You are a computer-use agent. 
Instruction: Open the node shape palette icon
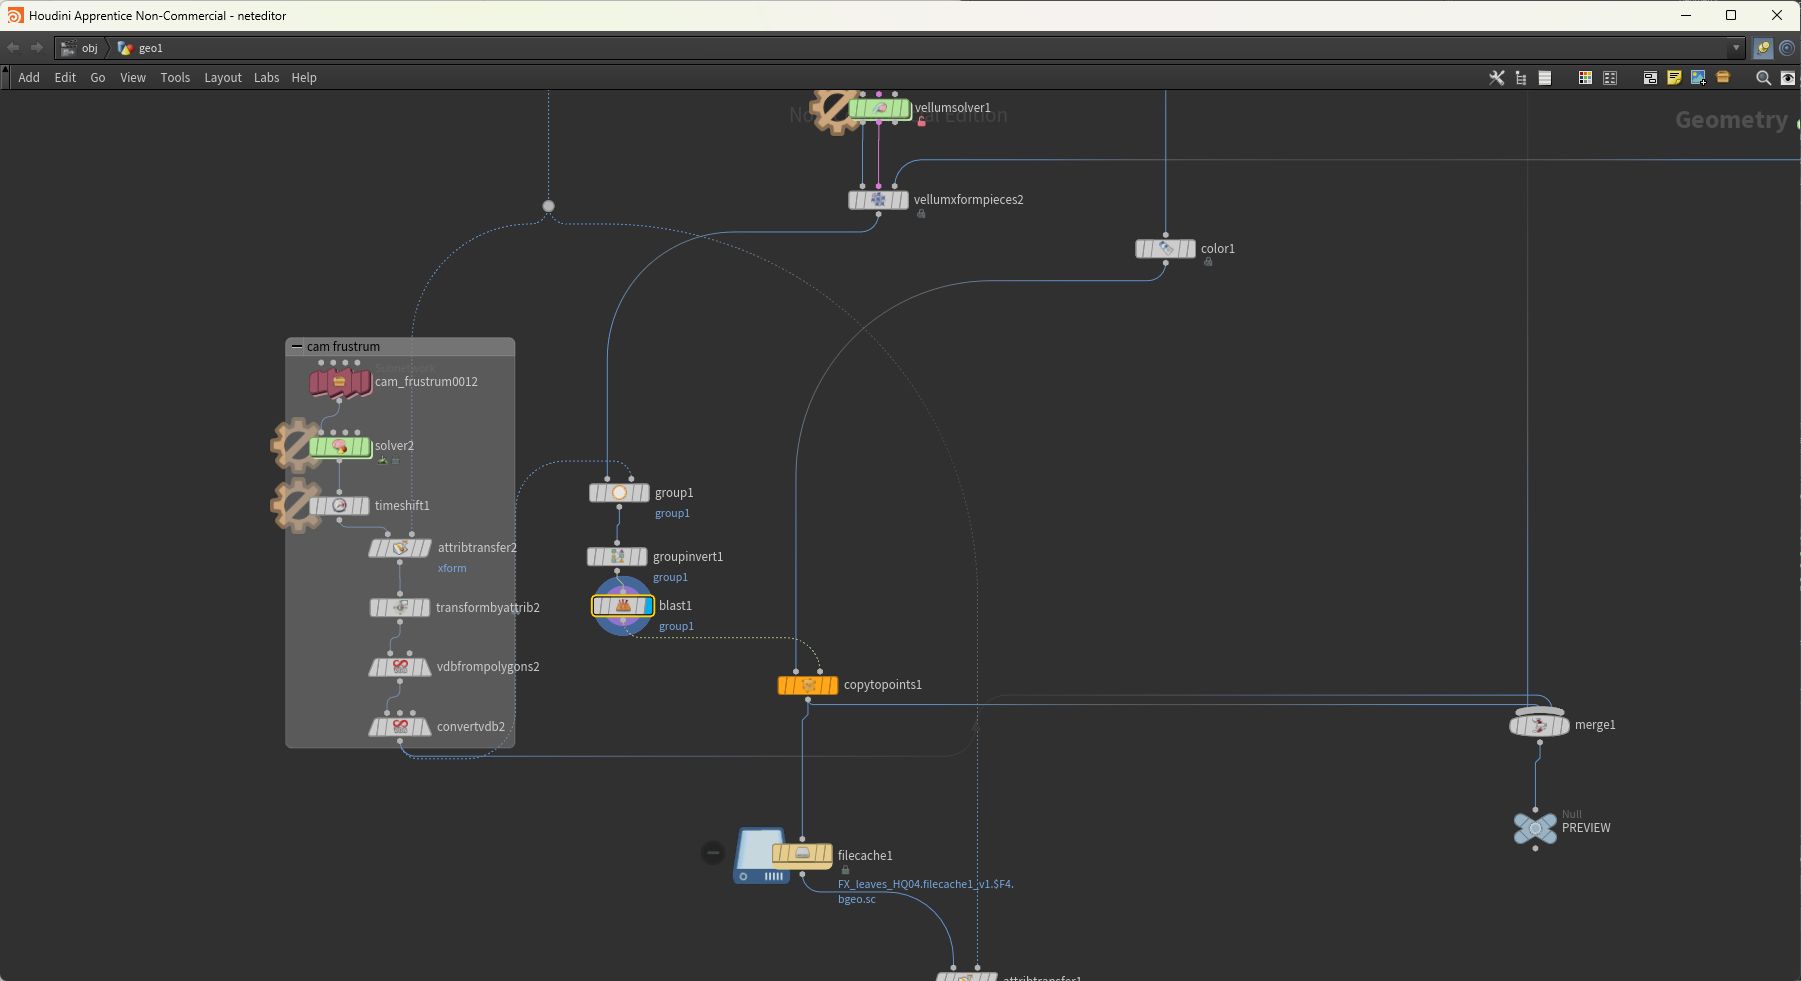(1610, 78)
